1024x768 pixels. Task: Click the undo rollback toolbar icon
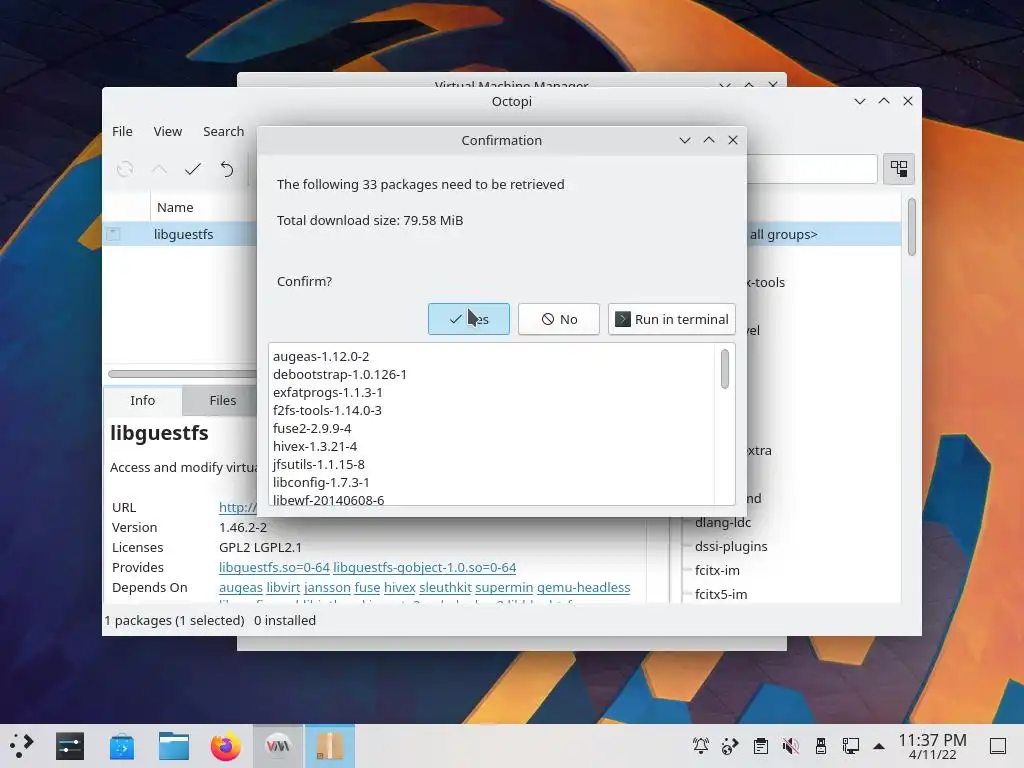click(227, 170)
